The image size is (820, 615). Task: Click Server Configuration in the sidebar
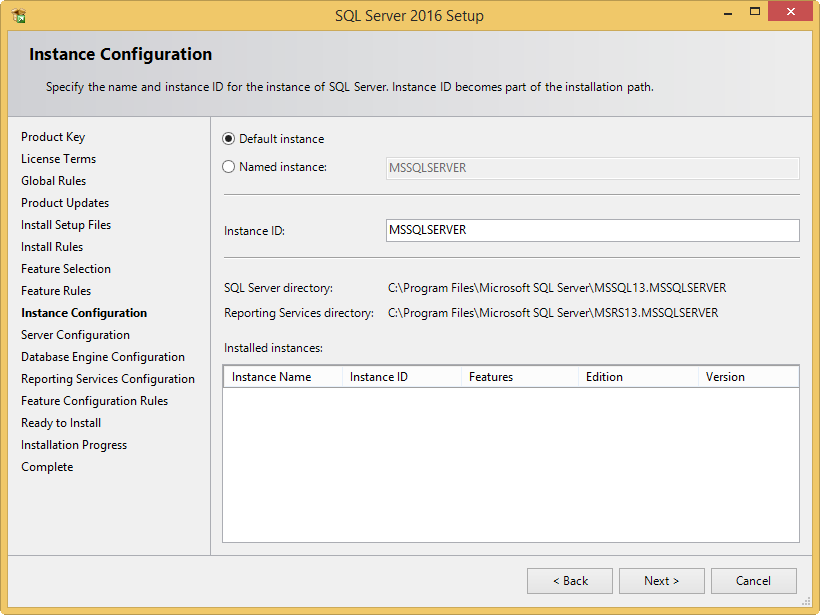[x=75, y=335]
